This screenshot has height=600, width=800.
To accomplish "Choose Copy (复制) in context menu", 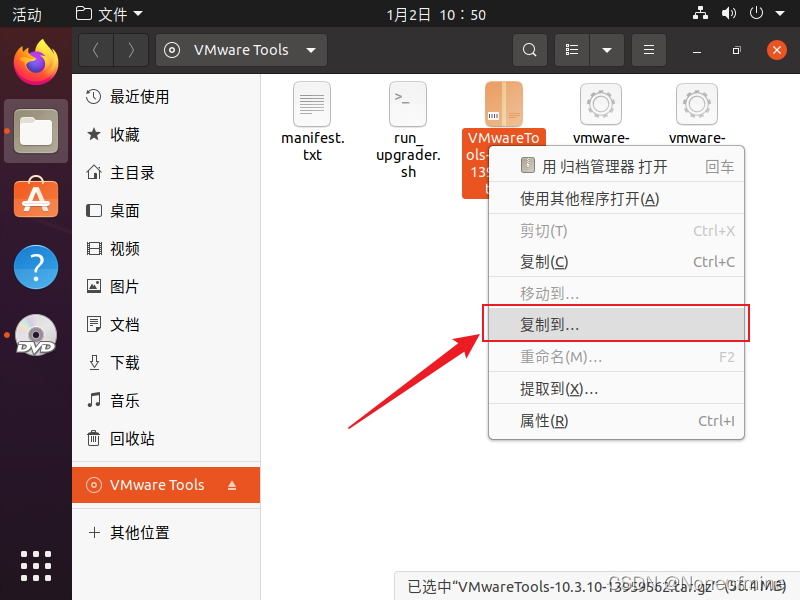I will 616,262.
